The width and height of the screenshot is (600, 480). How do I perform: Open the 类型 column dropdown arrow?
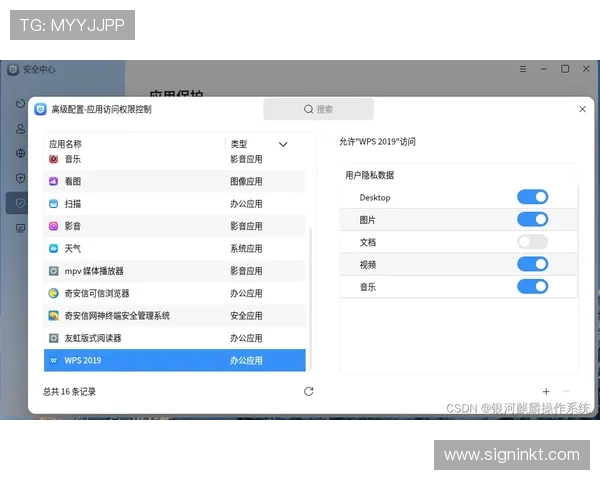pos(283,144)
